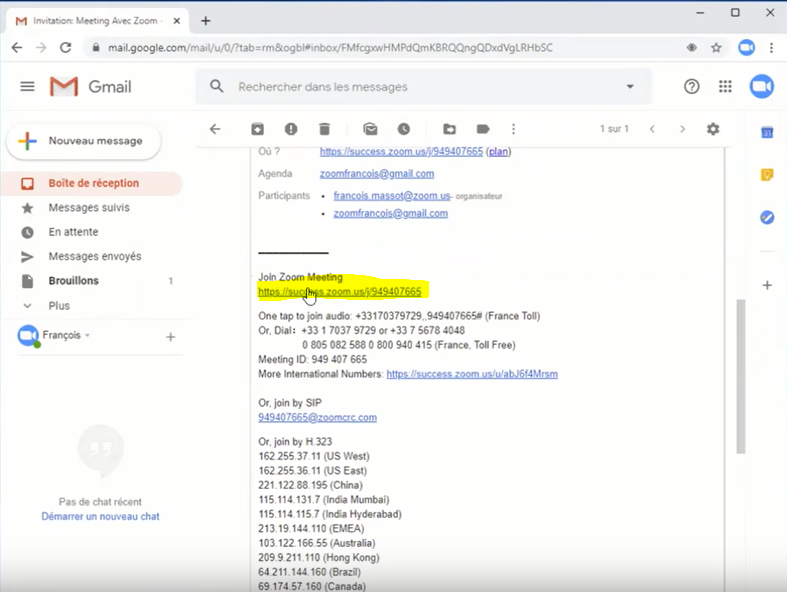
Task: Open the plan map link
Action: coord(498,151)
